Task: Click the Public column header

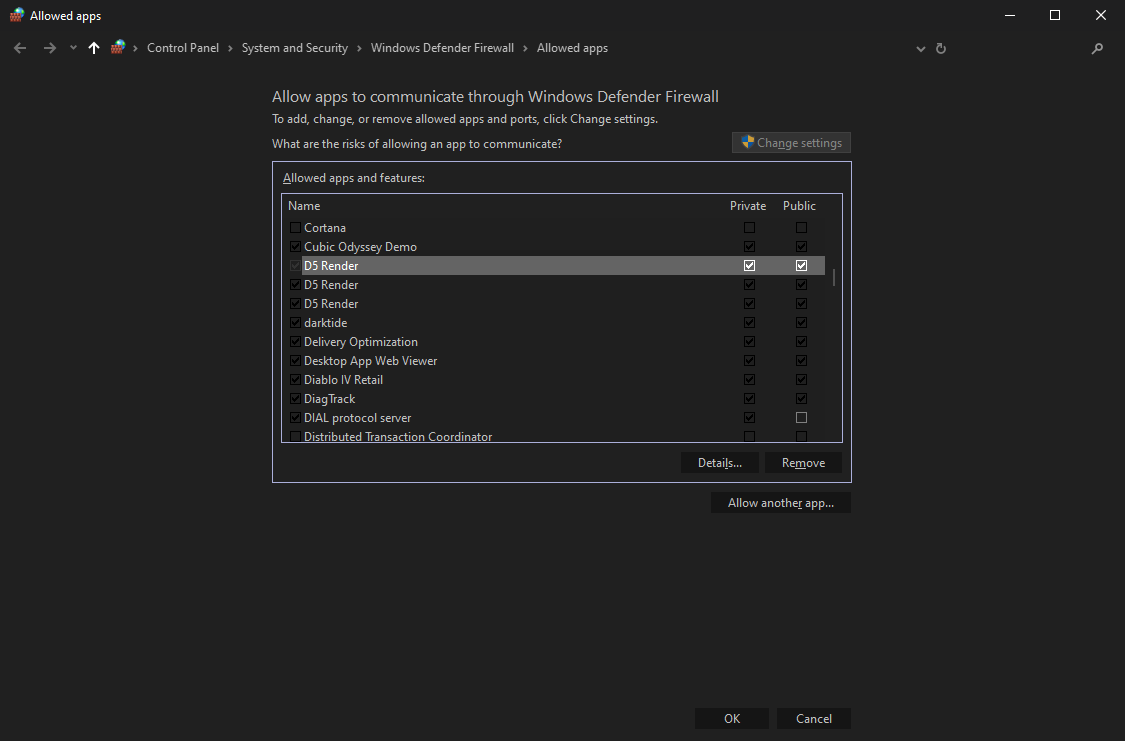Action: tap(799, 206)
